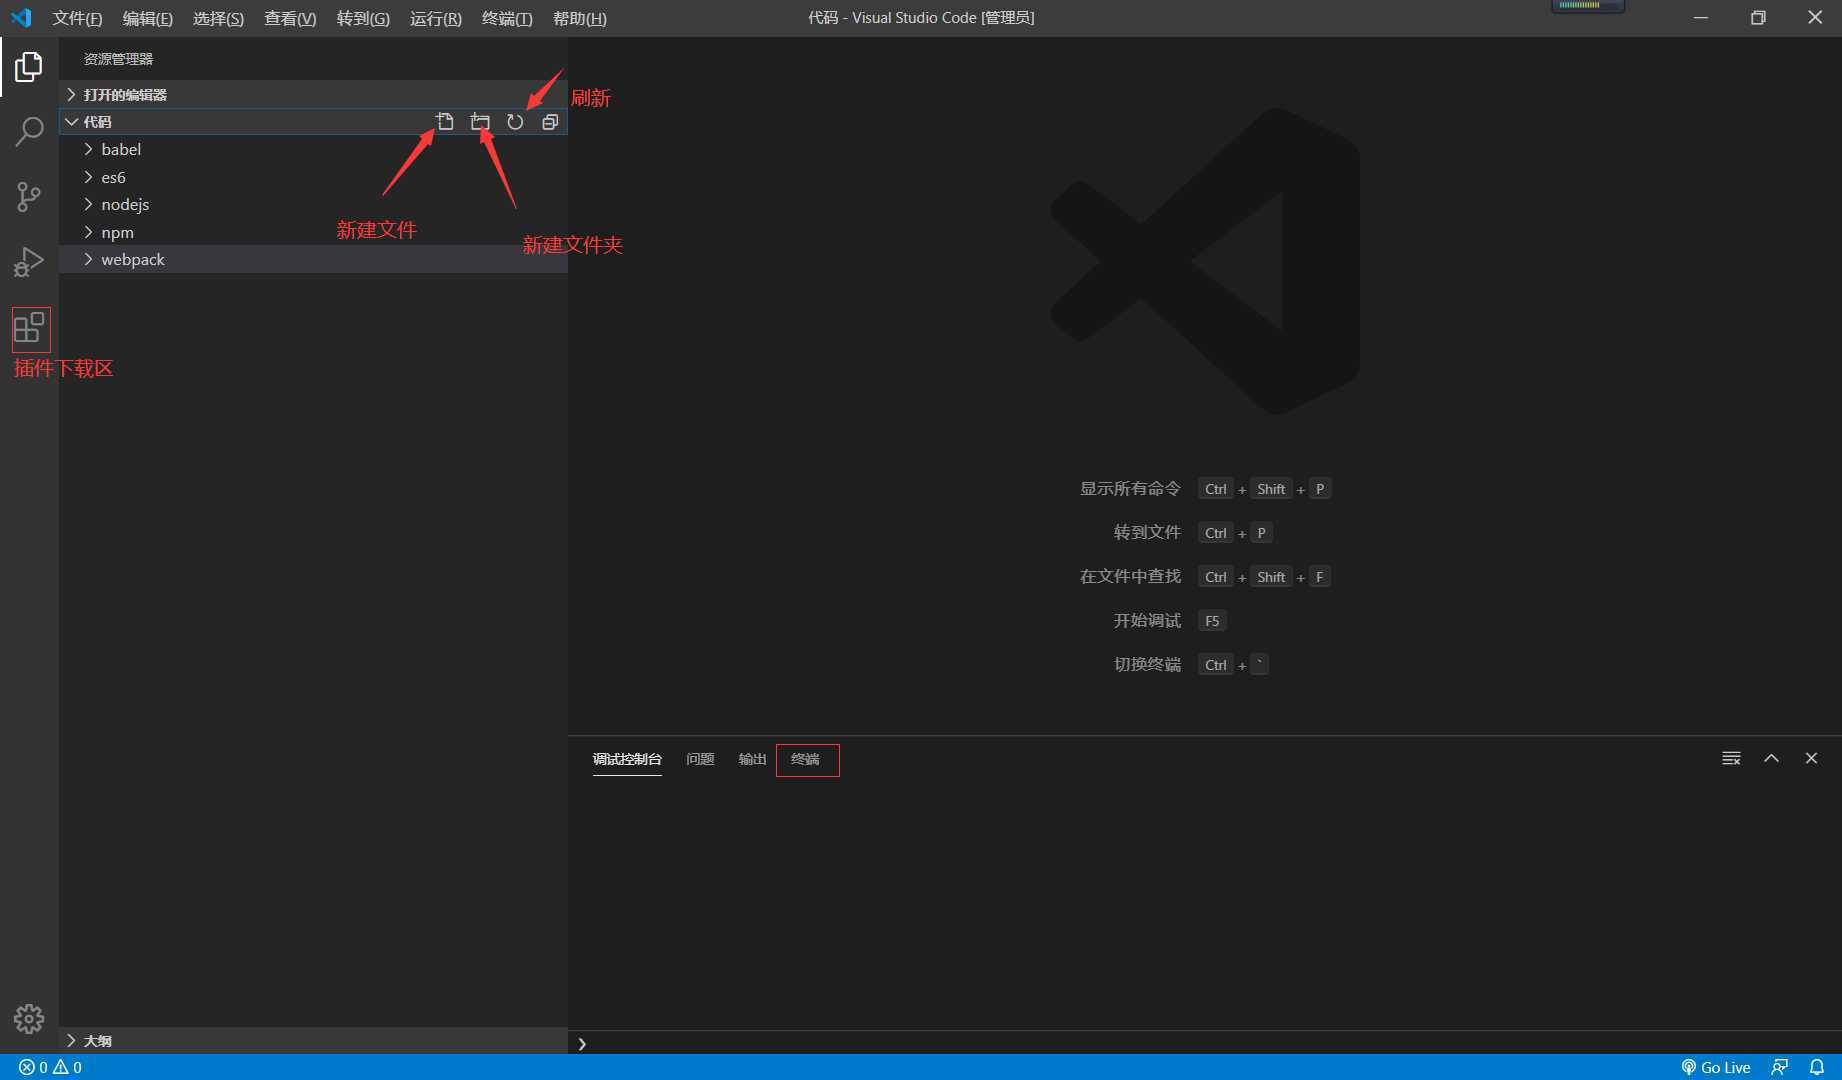Expand the npm folder
This screenshot has height=1080, width=1842.
[313, 232]
